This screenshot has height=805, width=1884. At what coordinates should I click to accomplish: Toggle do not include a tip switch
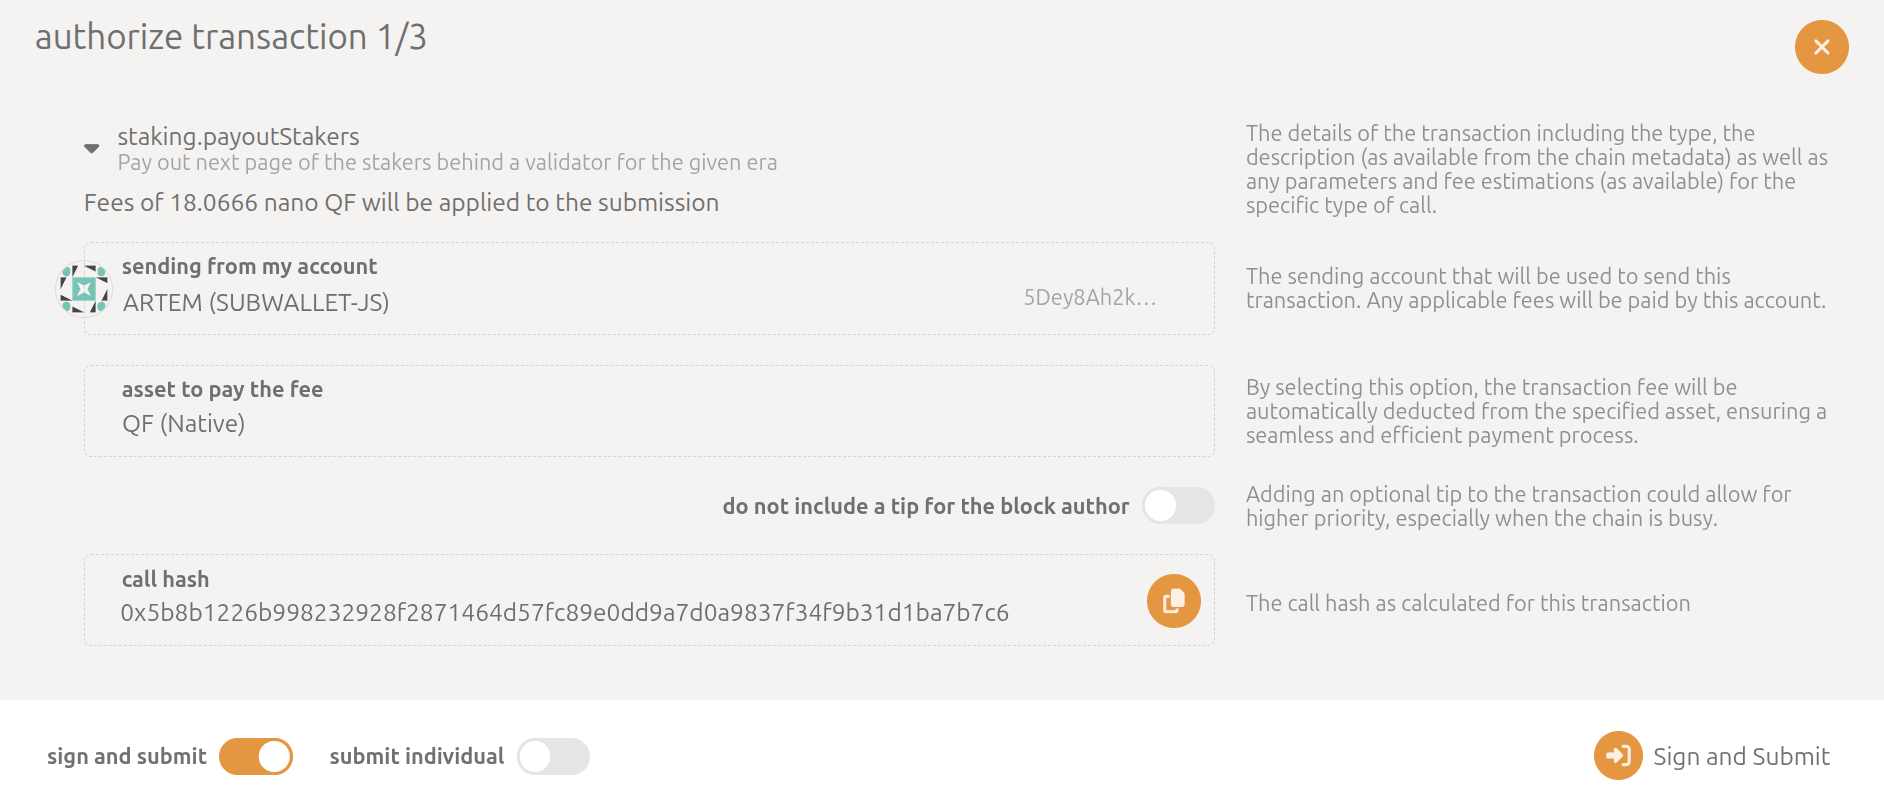click(x=1178, y=506)
